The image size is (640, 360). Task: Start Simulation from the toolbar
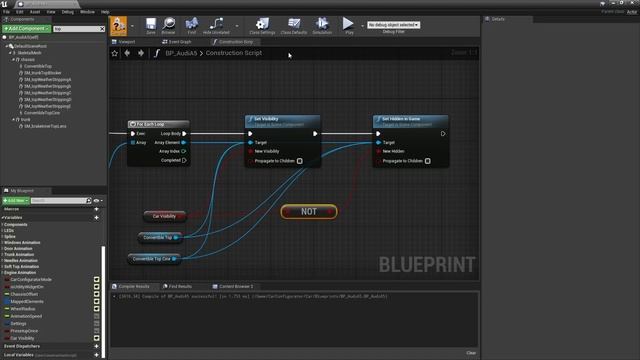tap(322, 25)
